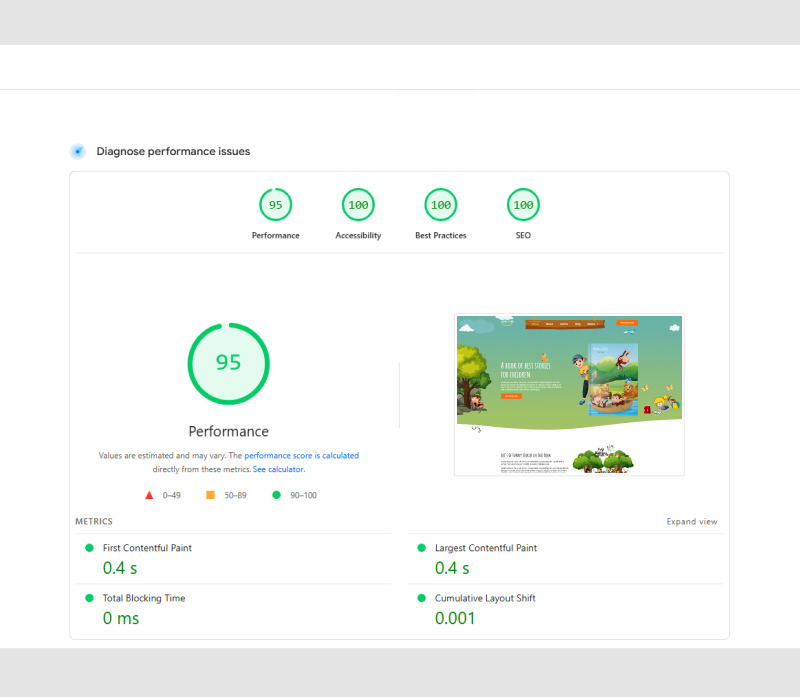800x697 pixels.
Task: Select the Best Practices score circle
Action: tap(440, 204)
